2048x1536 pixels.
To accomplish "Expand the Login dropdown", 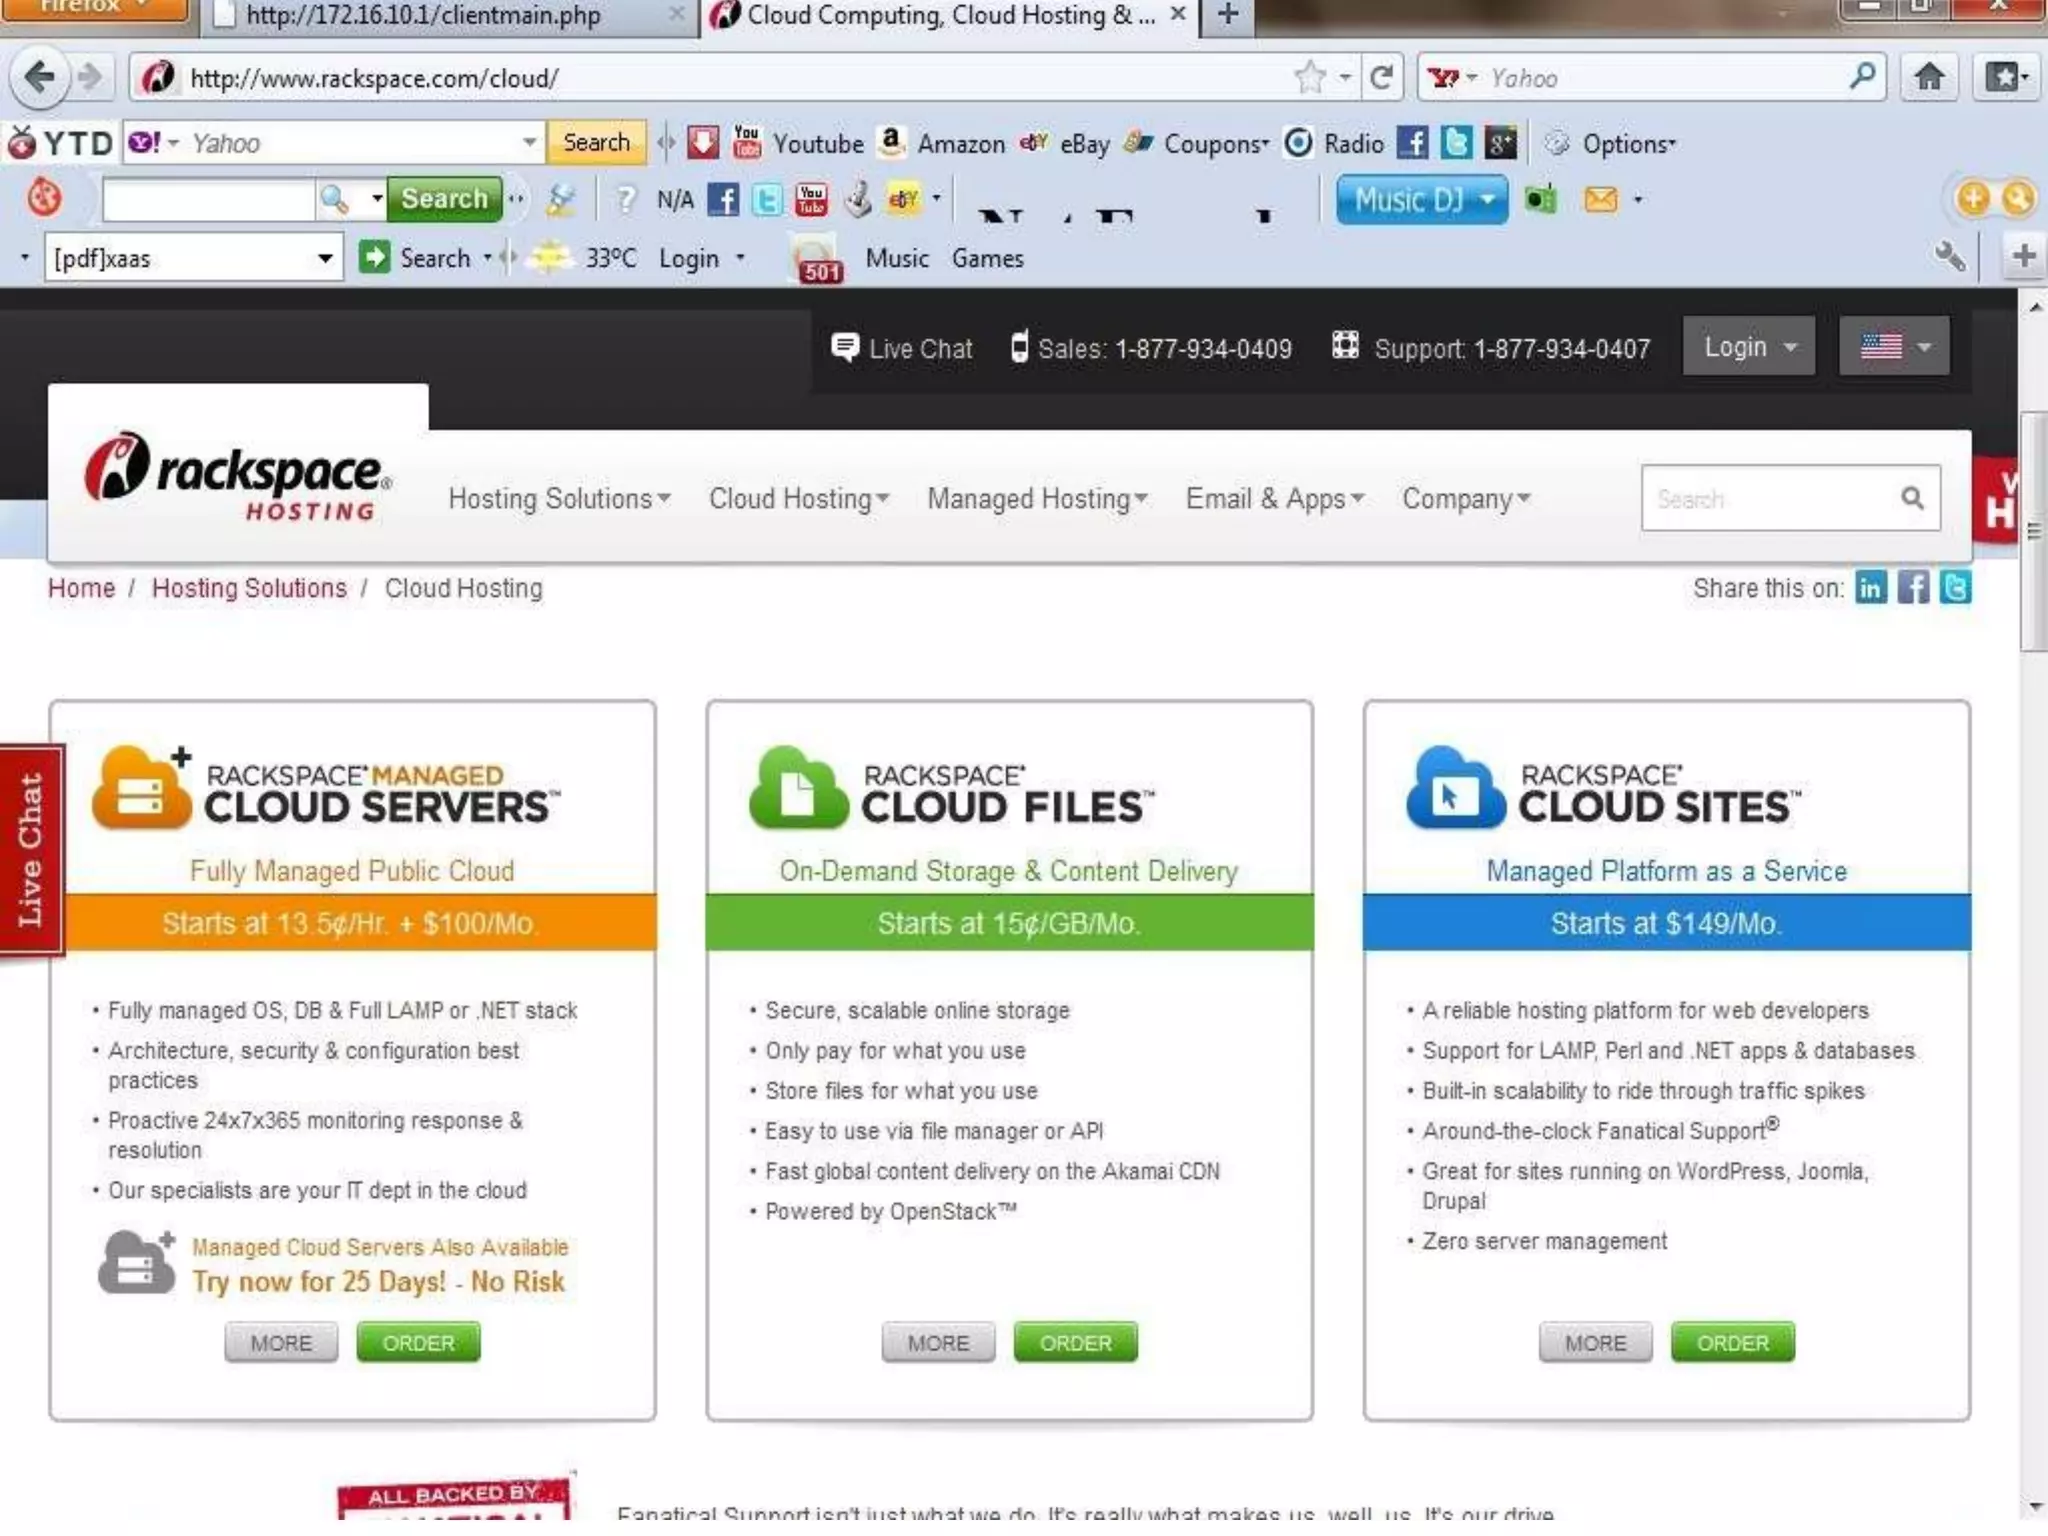I will coord(1748,347).
